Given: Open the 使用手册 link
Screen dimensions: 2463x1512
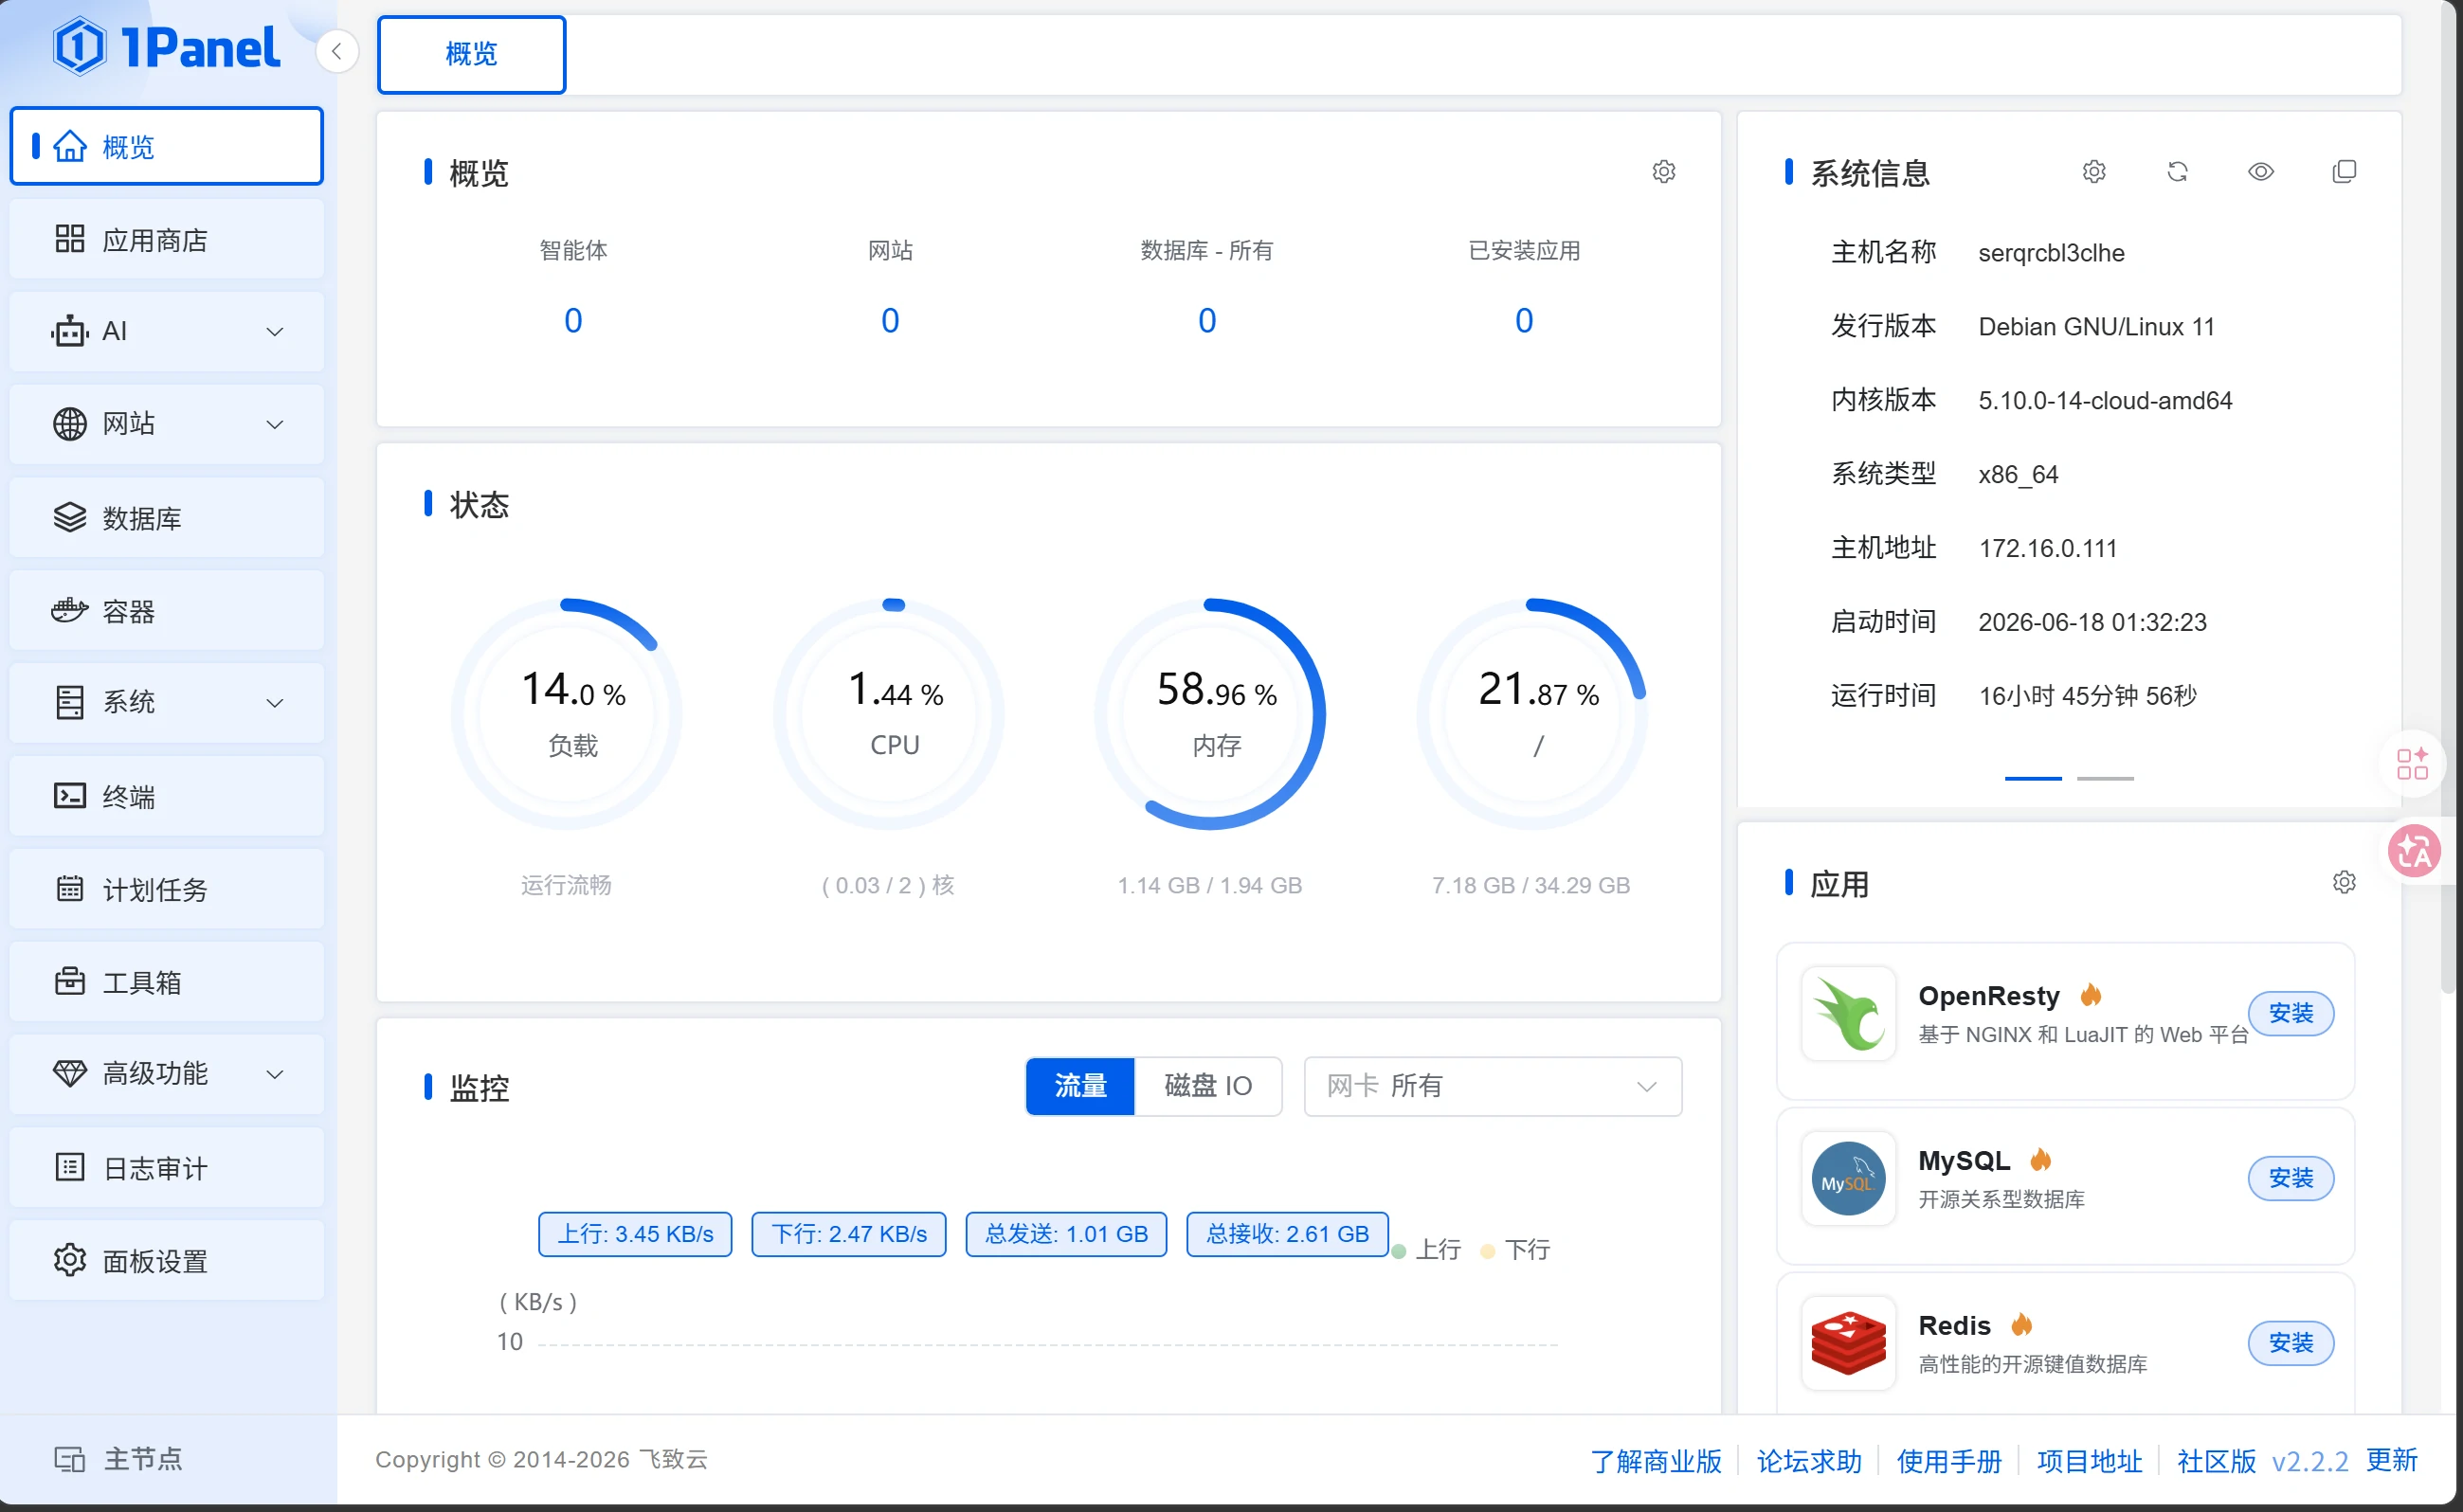Looking at the screenshot, I should [x=1949, y=1462].
